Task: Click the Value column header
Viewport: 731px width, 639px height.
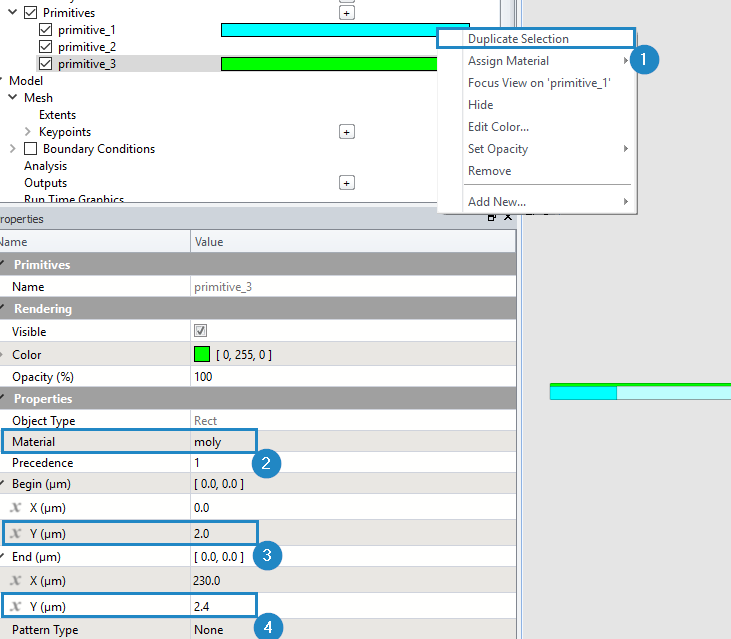Action: pos(353,241)
